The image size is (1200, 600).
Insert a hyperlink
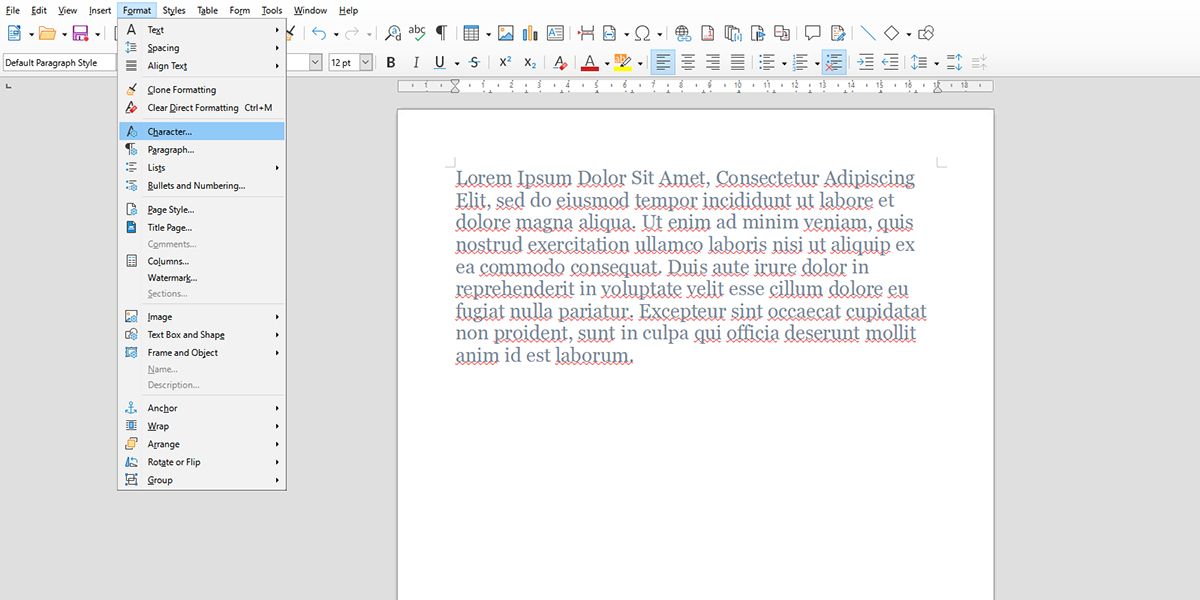coord(683,32)
